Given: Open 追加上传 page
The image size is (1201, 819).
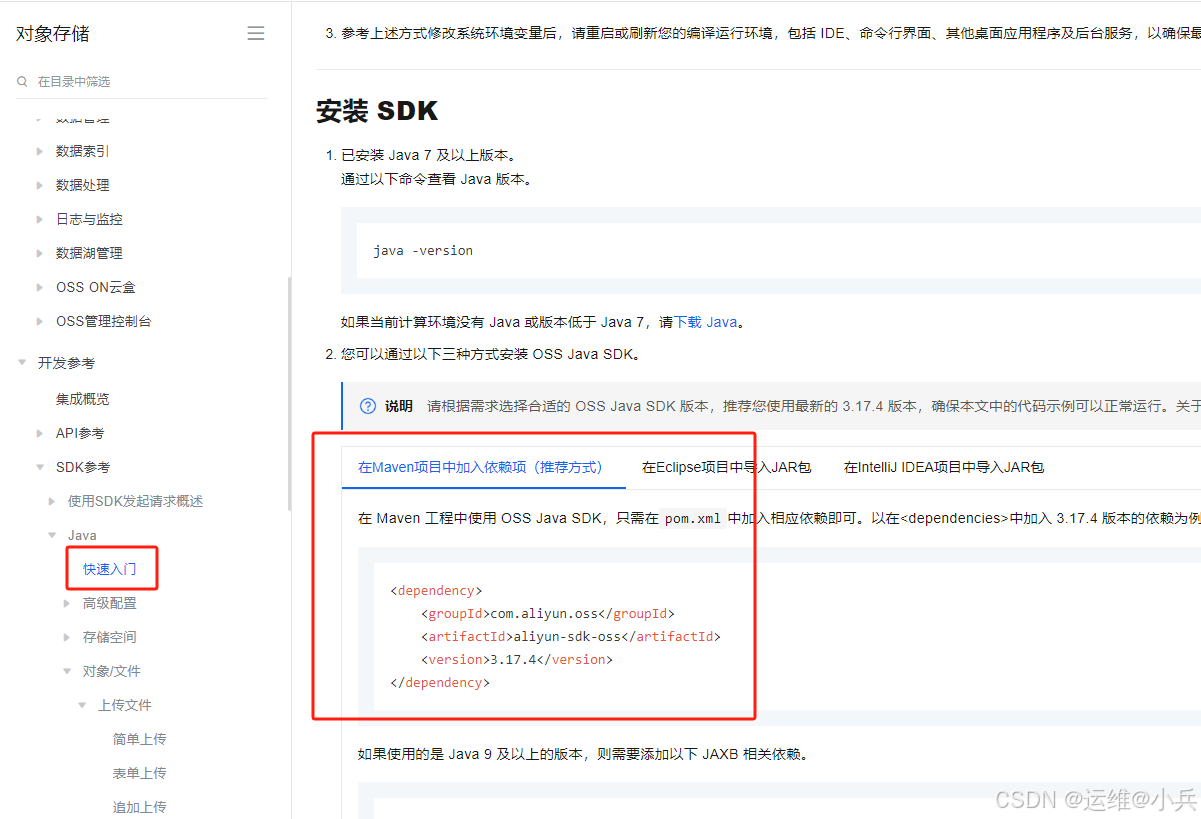Looking at the screenshot, I should tap(139, 807).
